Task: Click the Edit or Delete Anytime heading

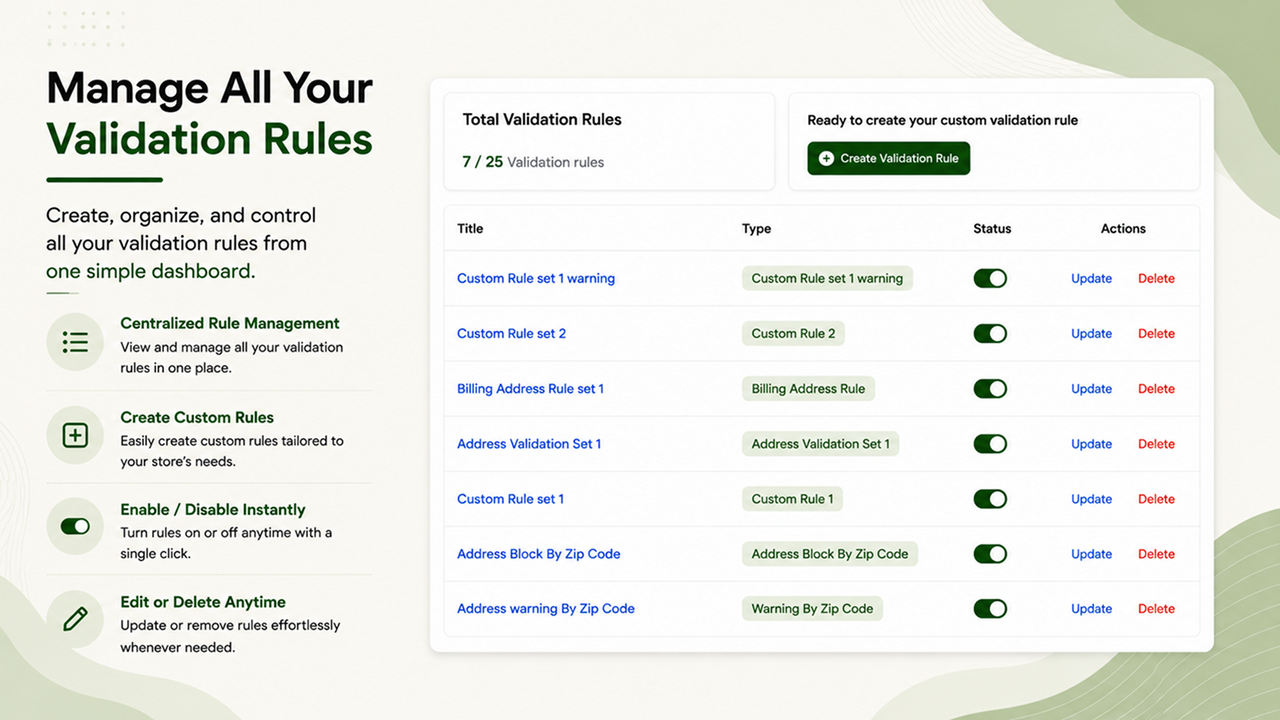Action: (203, 602)
